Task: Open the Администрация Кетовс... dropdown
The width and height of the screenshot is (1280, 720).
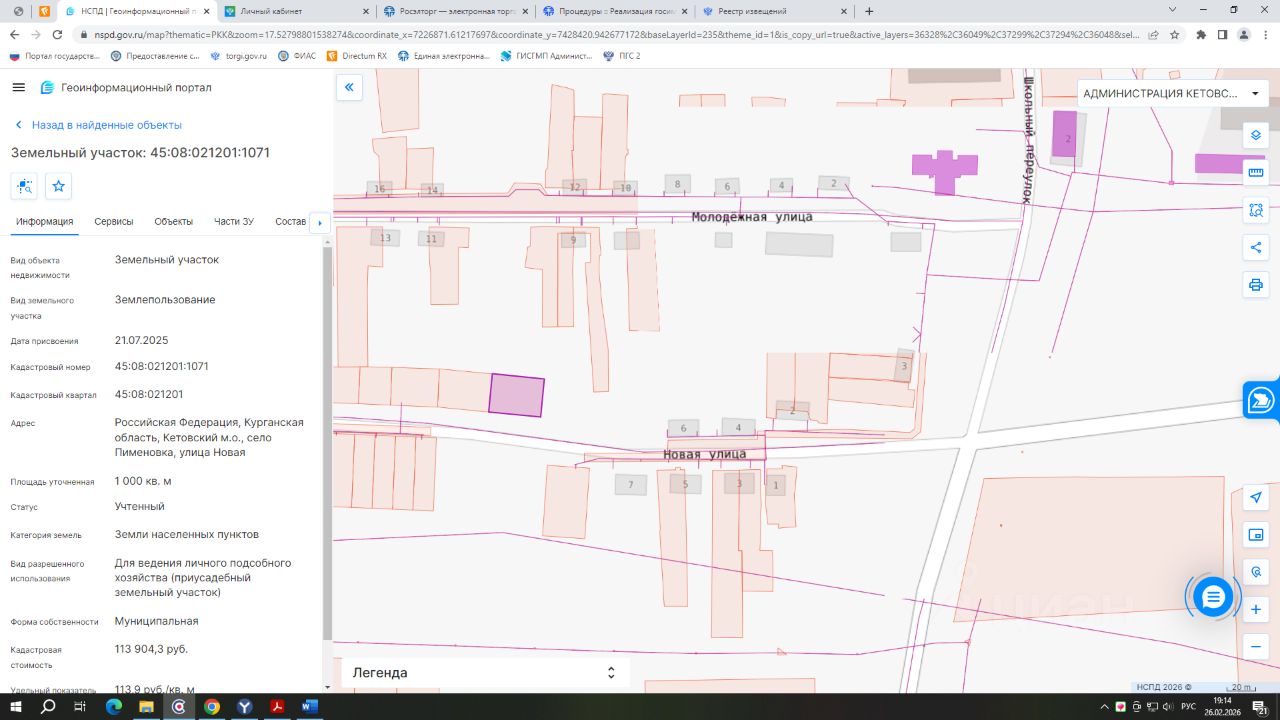Action: click(x=1172, y=93)
